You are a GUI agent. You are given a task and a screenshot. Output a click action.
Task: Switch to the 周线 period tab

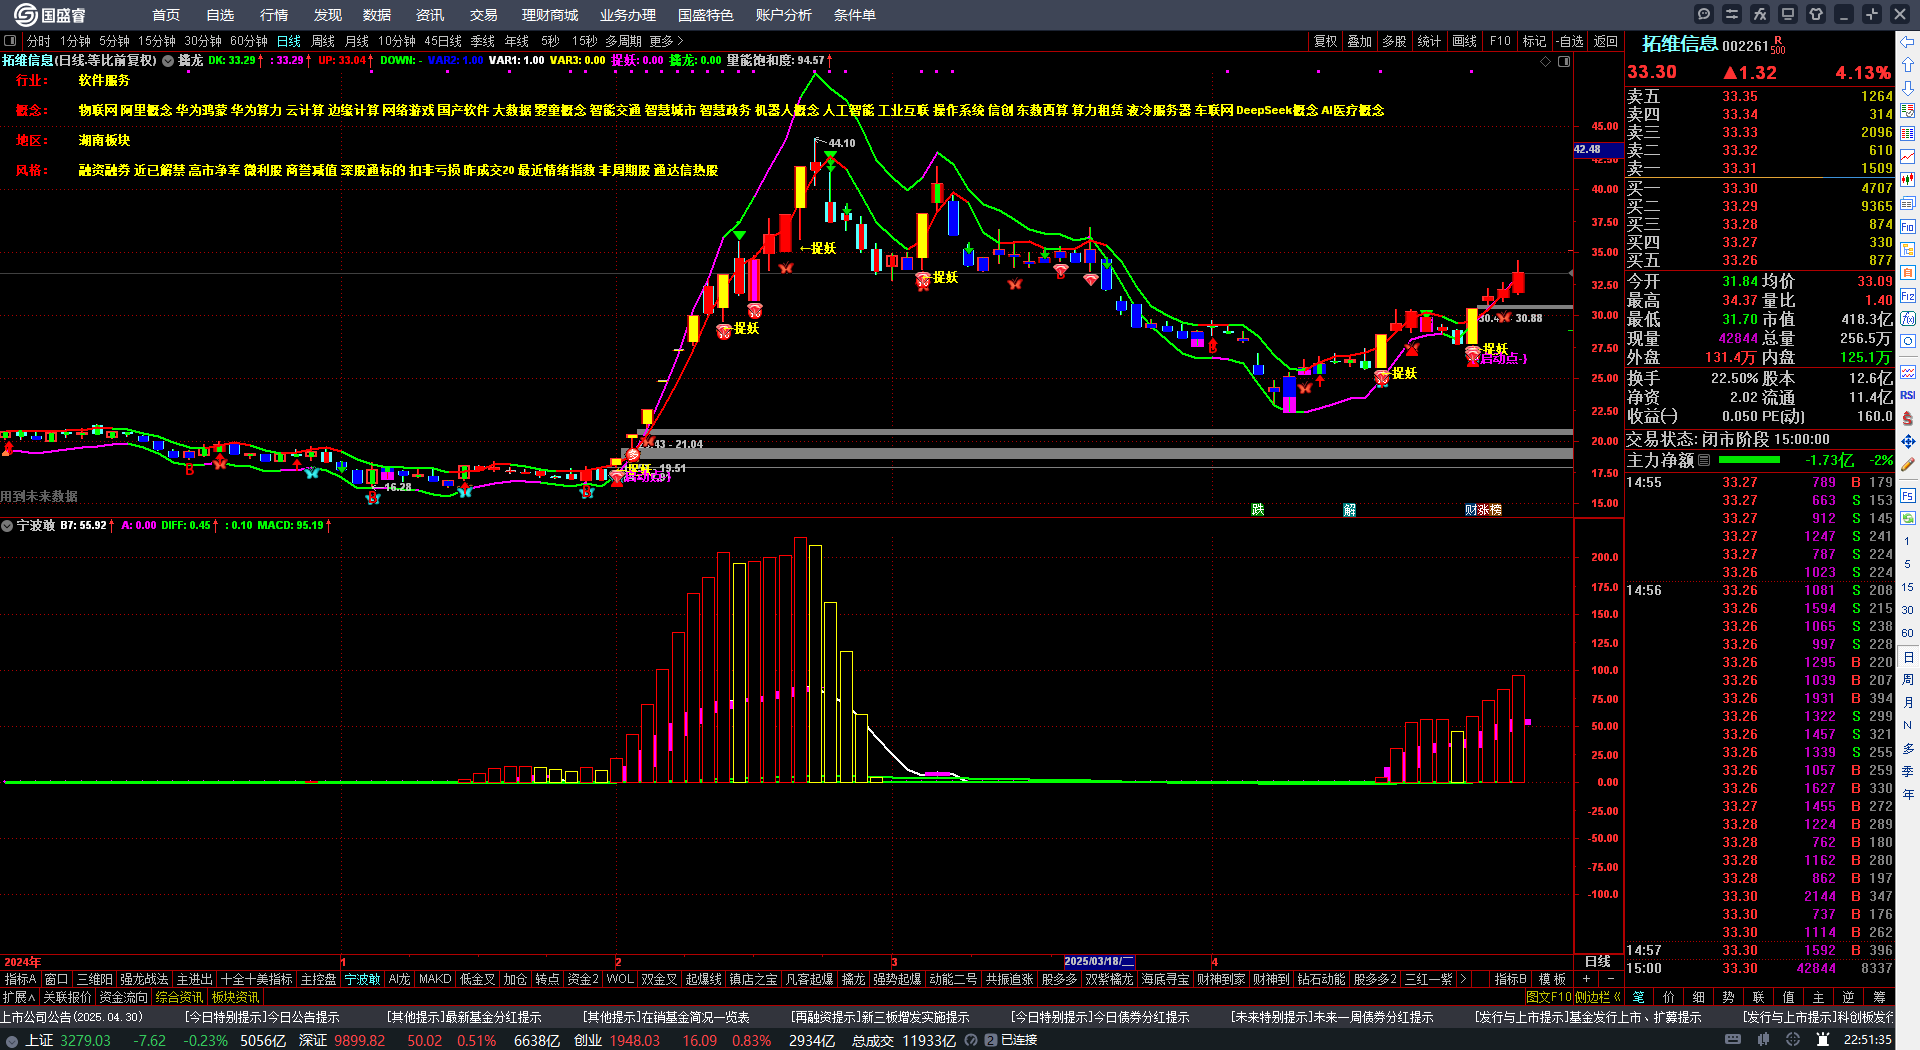tap(323, 41)
